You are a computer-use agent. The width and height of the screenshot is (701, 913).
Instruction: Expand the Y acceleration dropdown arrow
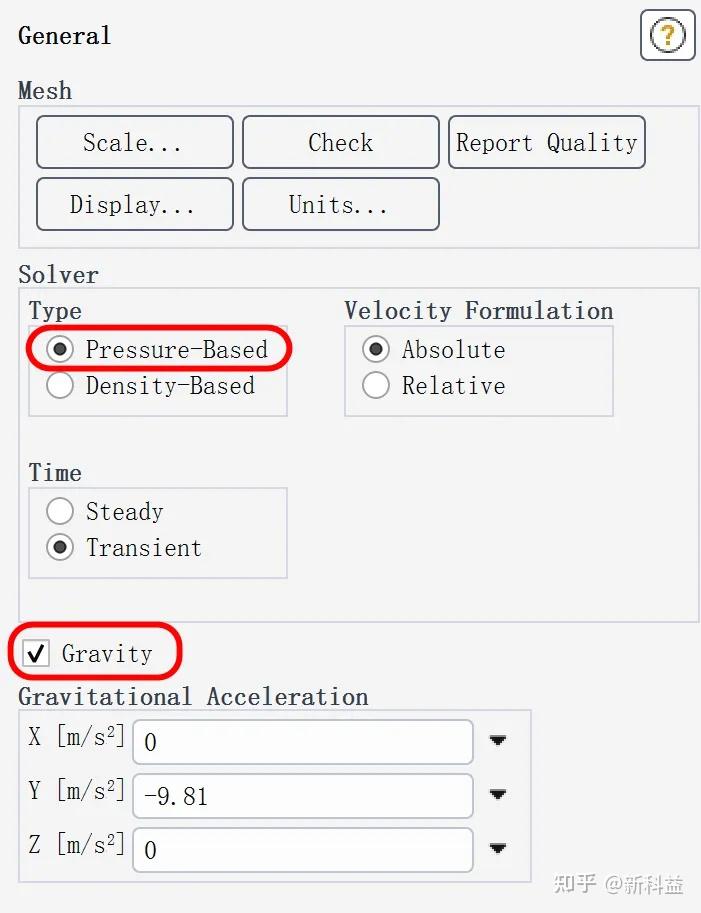497,795
